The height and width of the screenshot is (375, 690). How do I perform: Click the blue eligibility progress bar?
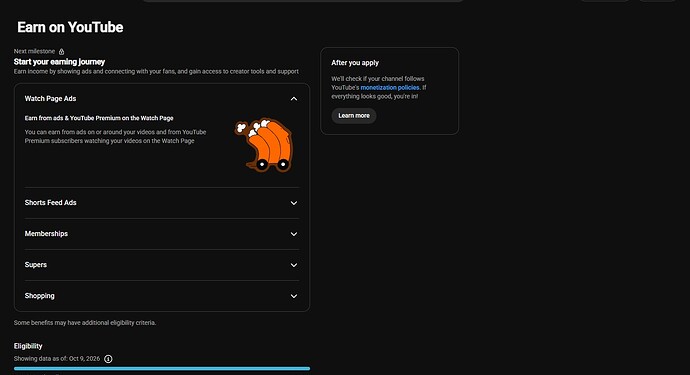[162, 369]
